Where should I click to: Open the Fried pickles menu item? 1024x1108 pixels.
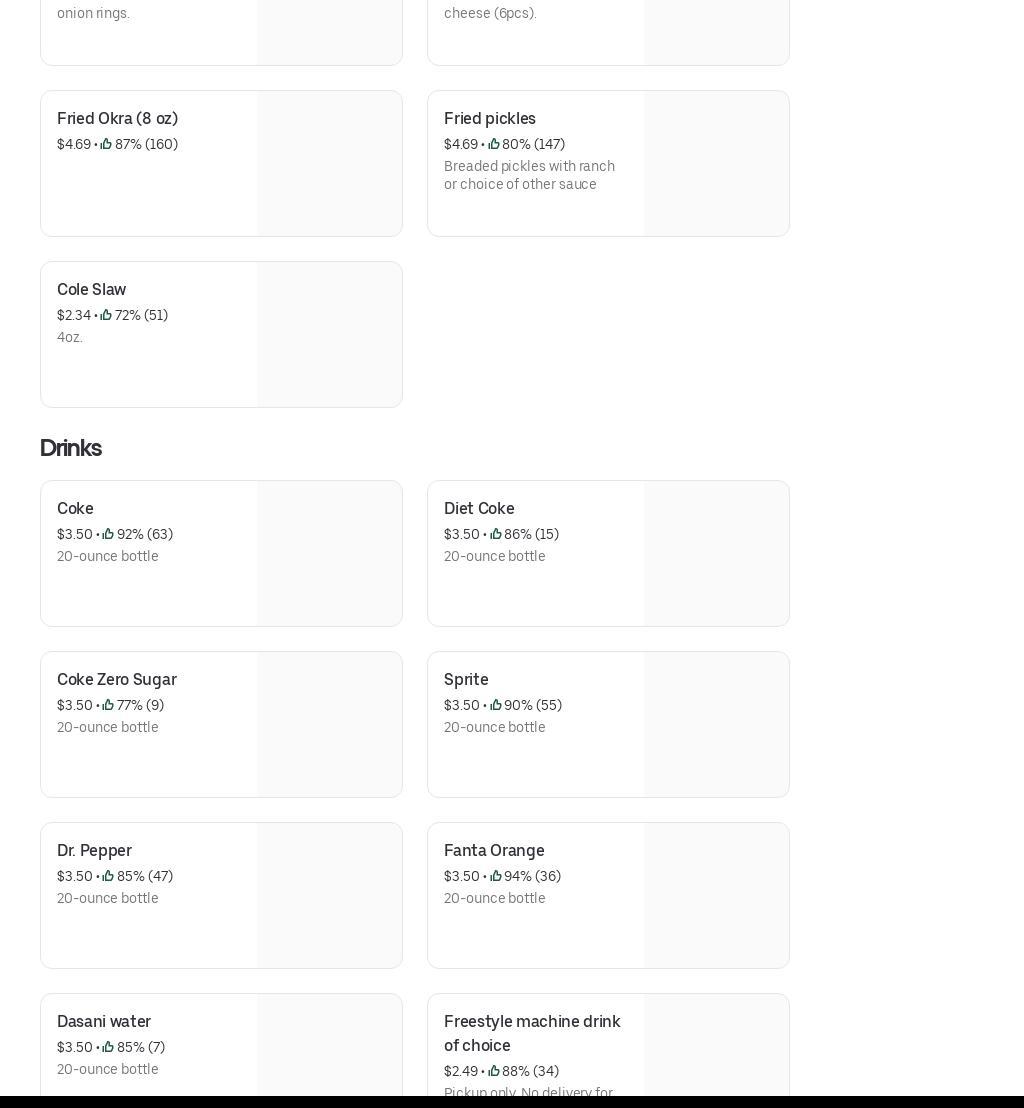(x=490, y=118)
